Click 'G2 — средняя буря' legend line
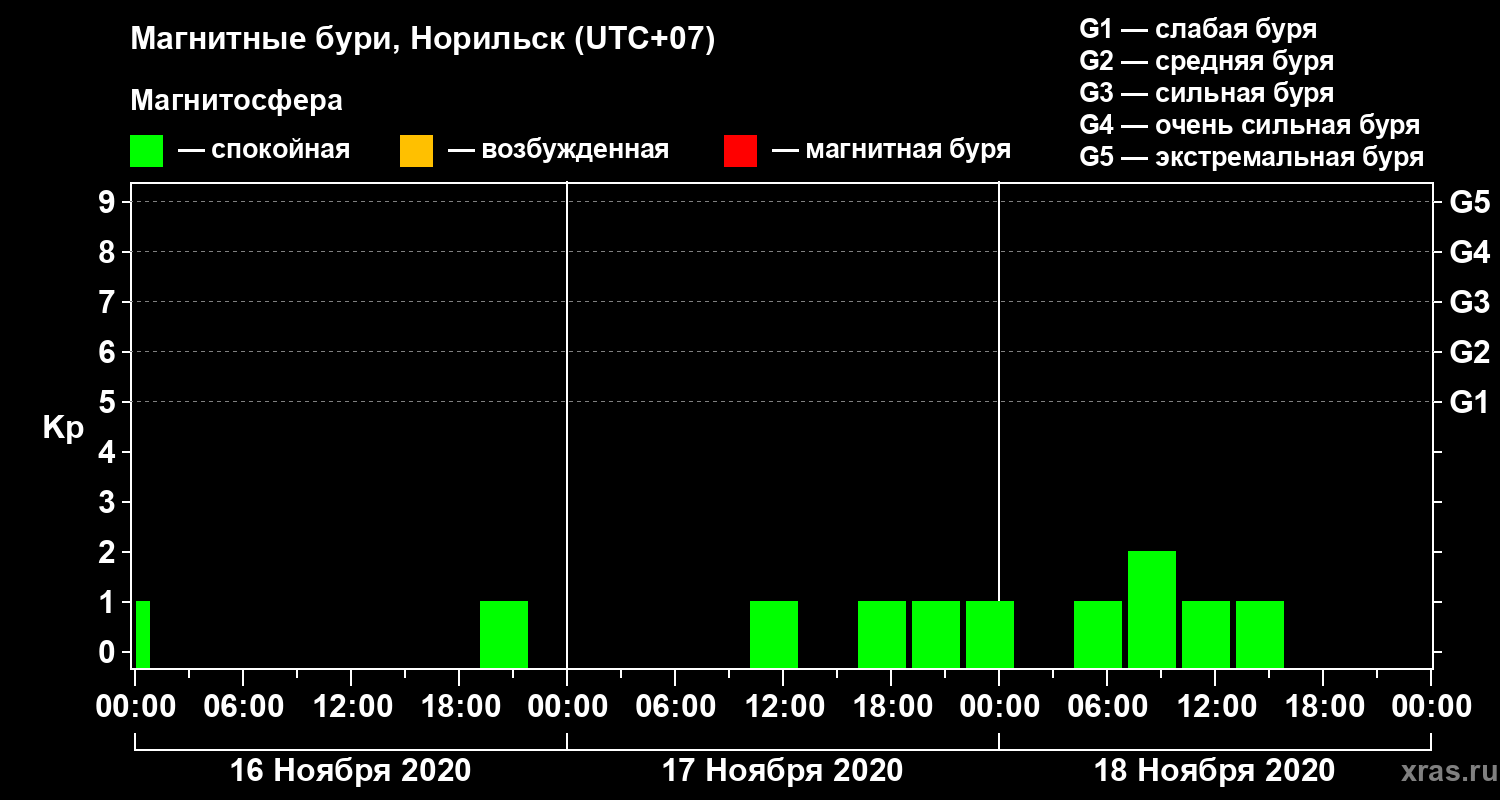Image resolution: width=1500 pixels, height=800 pixels. [1207, 61]
